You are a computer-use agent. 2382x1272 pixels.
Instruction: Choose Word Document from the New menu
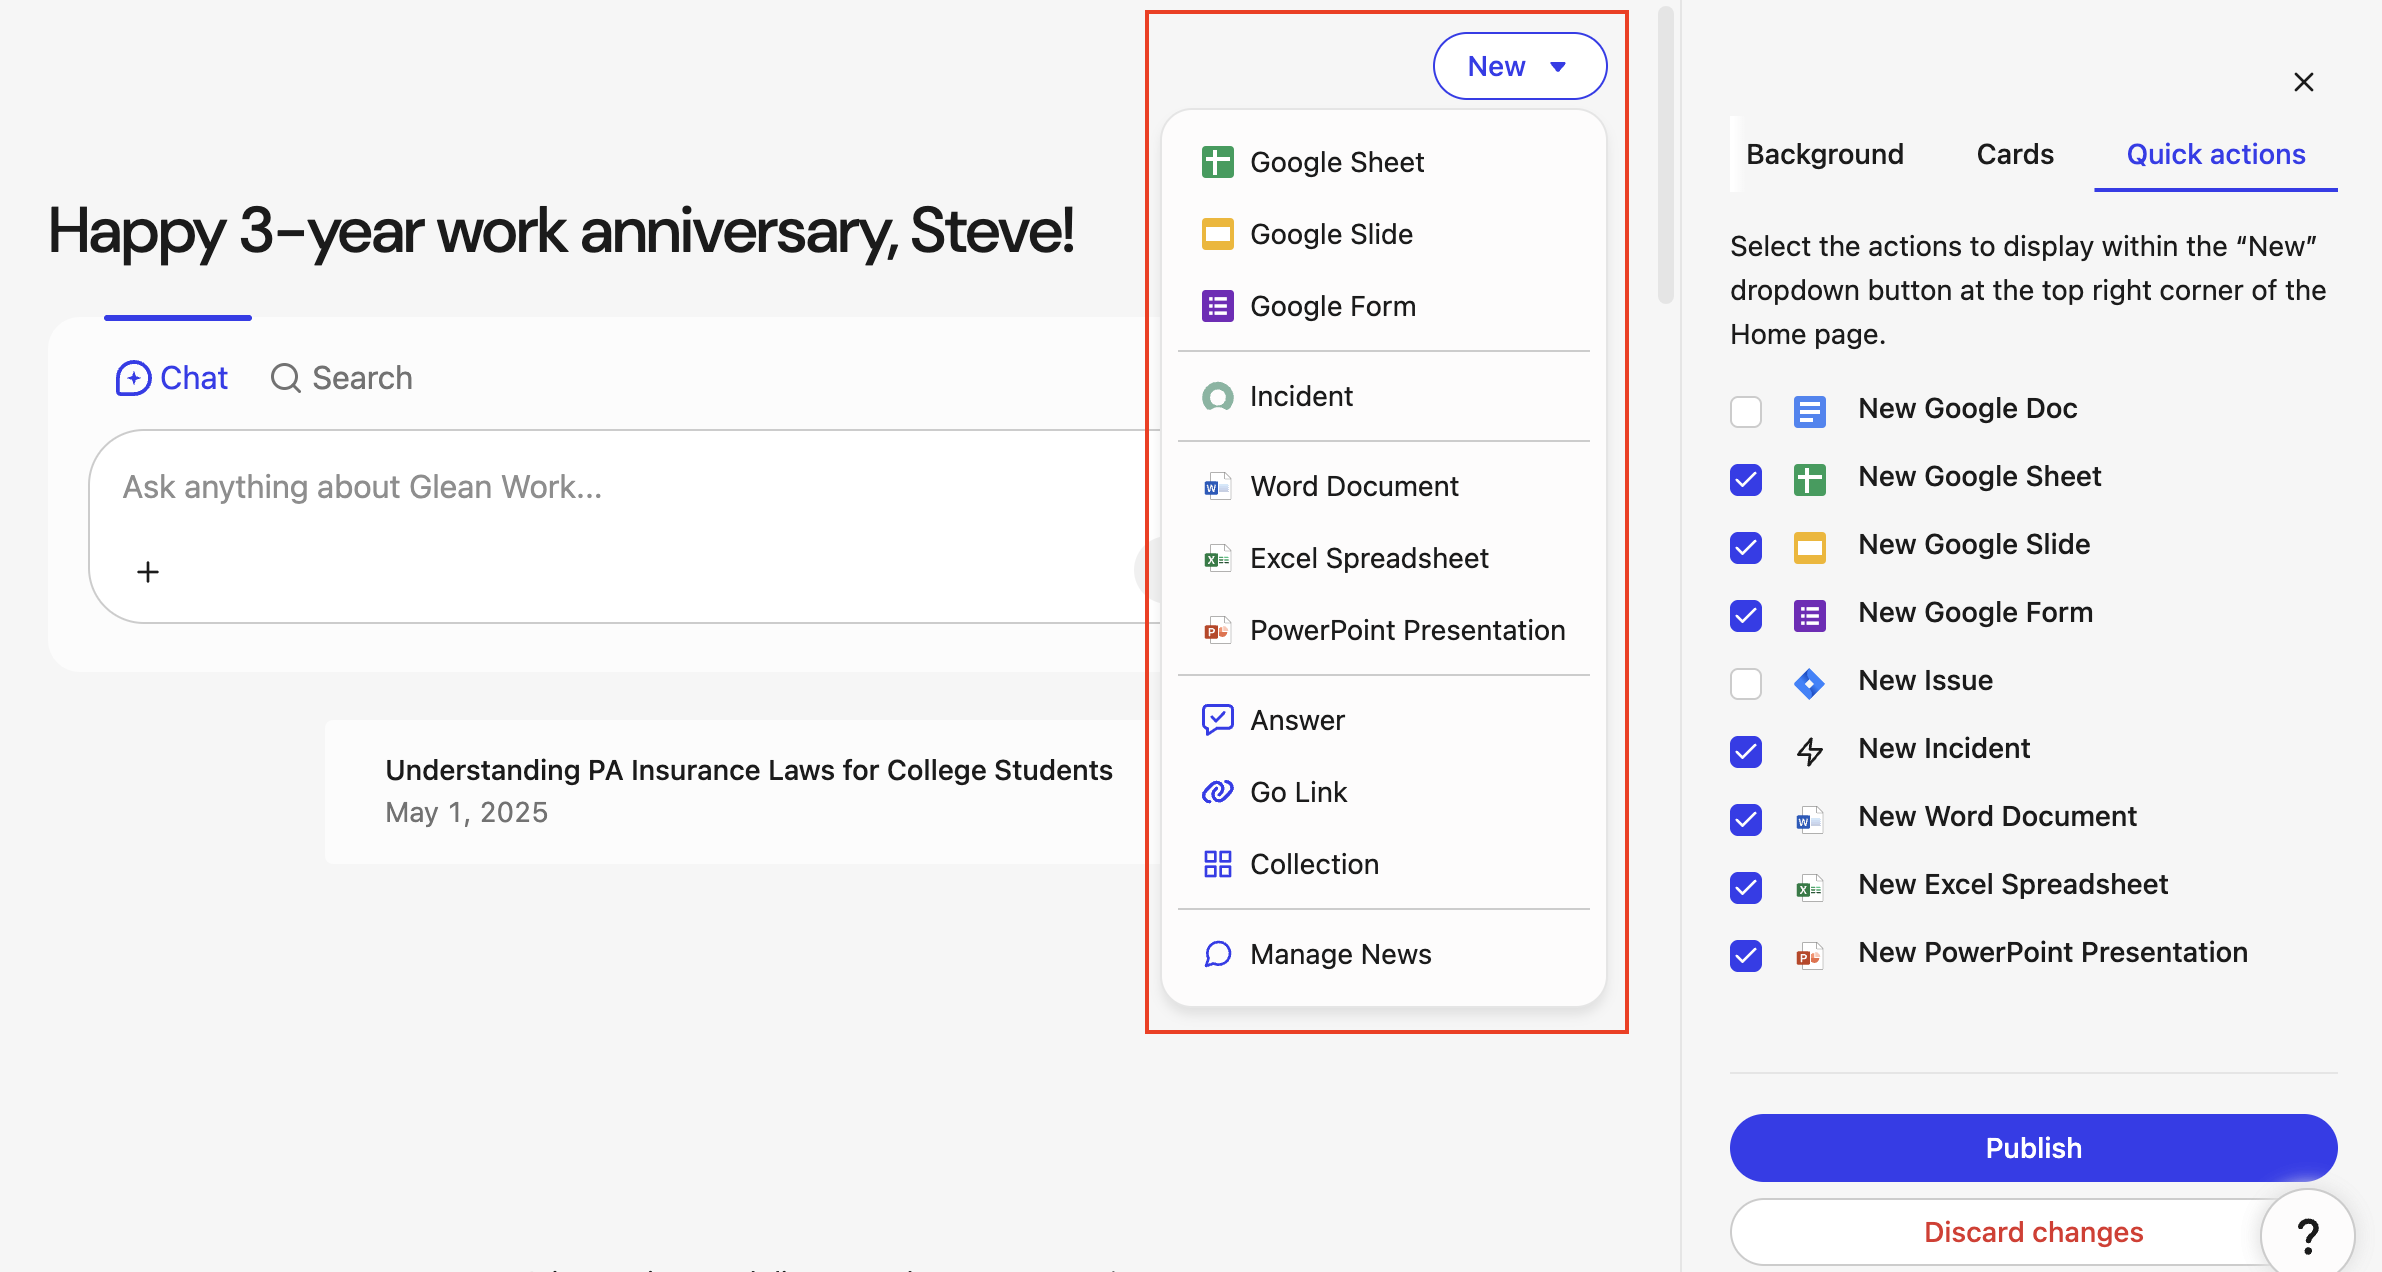coord(1384,486)
